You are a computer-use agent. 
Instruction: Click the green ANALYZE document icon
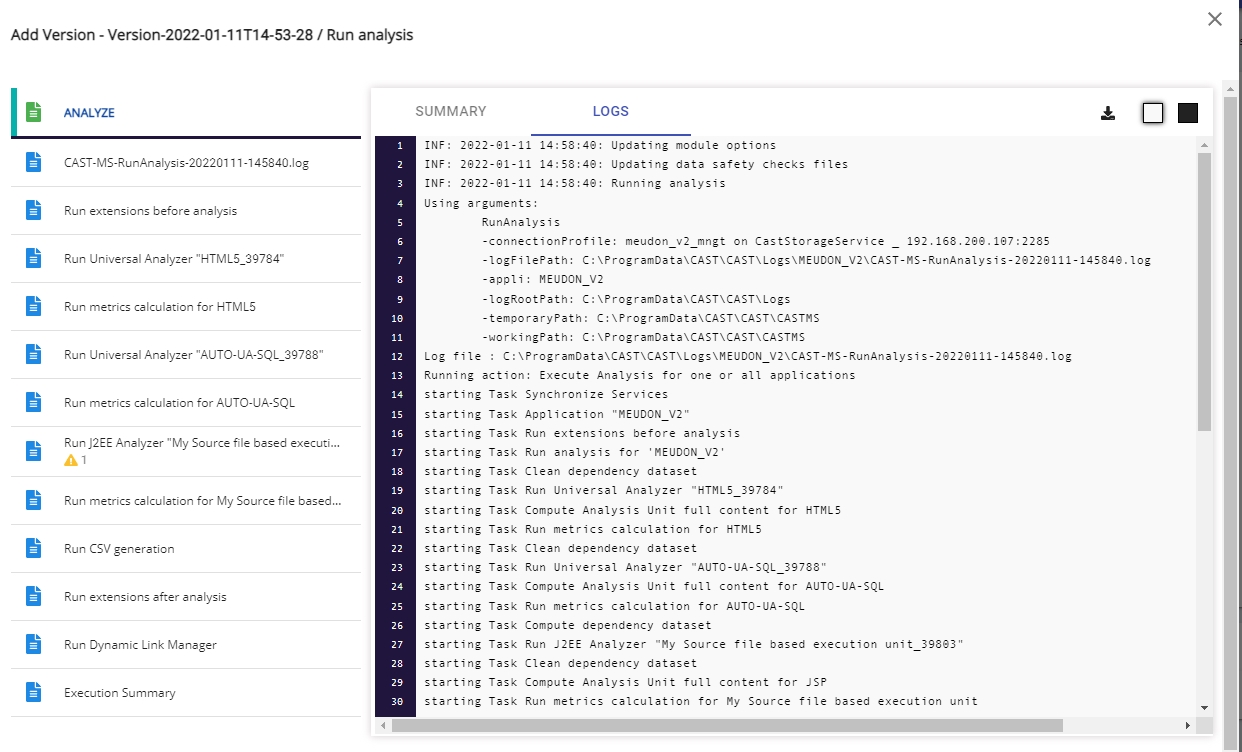34,112
